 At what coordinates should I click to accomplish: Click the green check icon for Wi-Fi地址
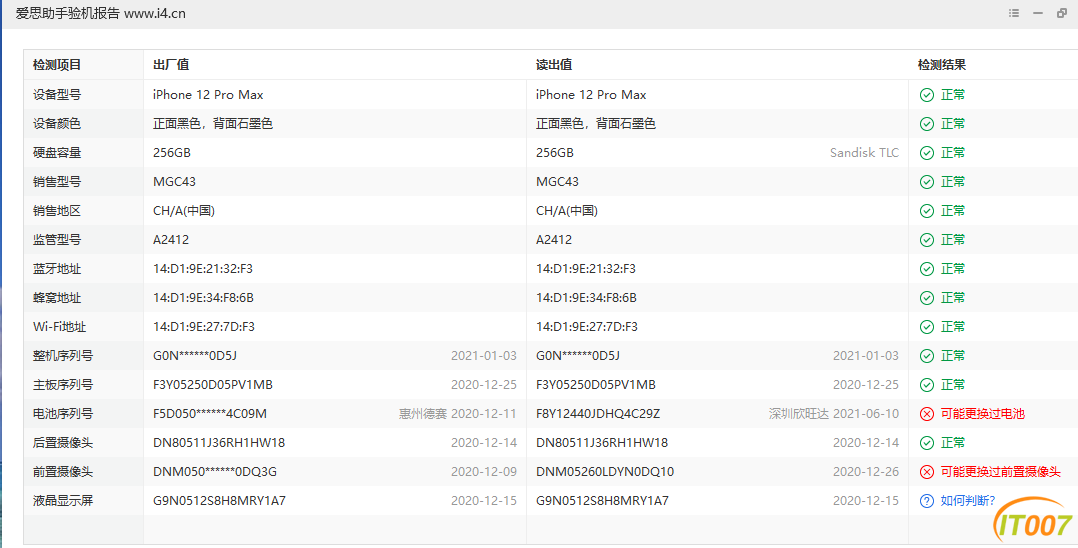coord(927,327)
